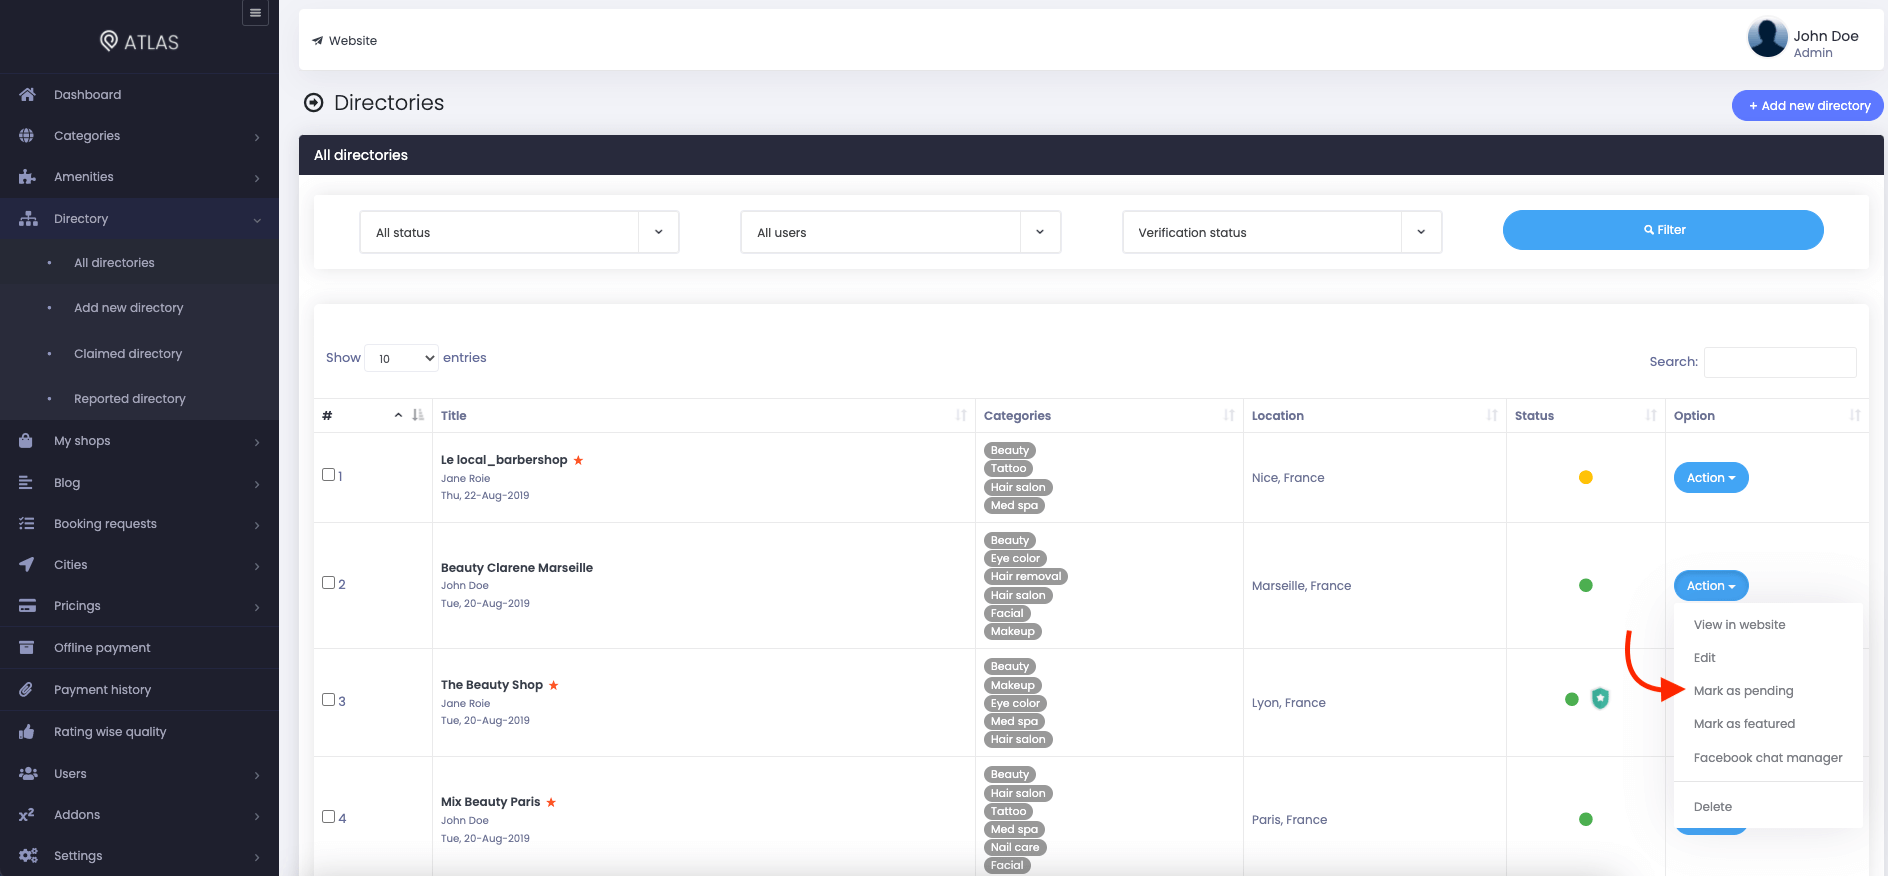Focus the table Search input field
Viewport: 1888px width, 876px height.
pyautogui.click(x=1780, y=362)
